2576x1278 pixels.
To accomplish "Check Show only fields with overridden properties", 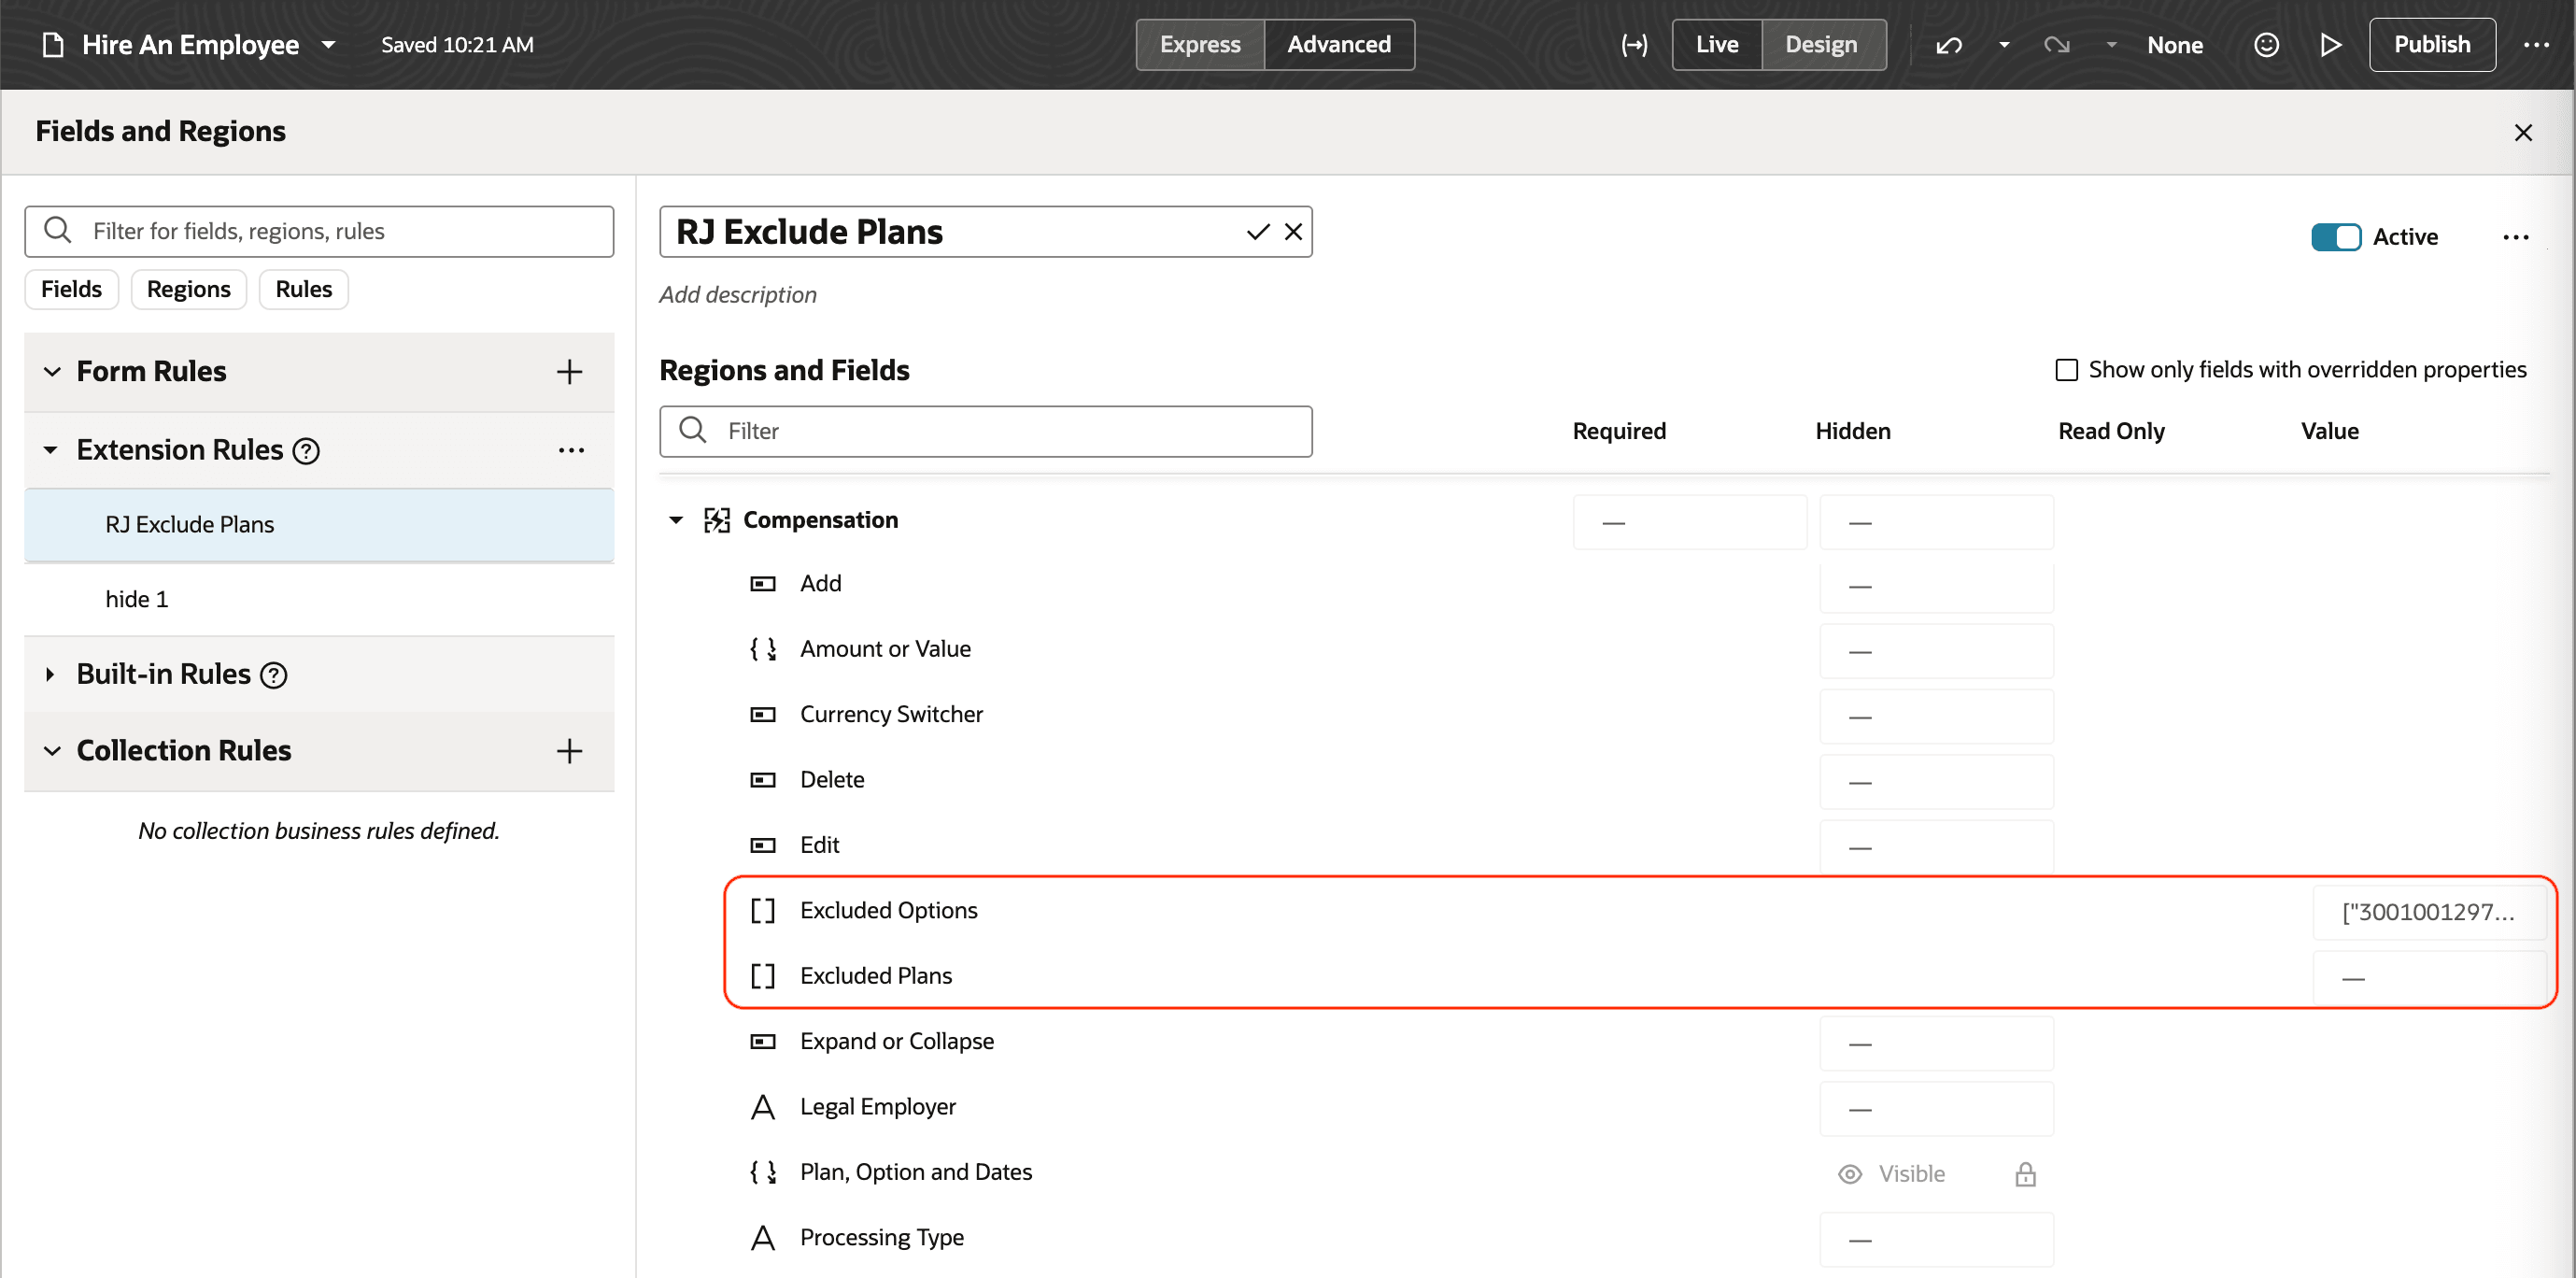I will coord(2066,370).
